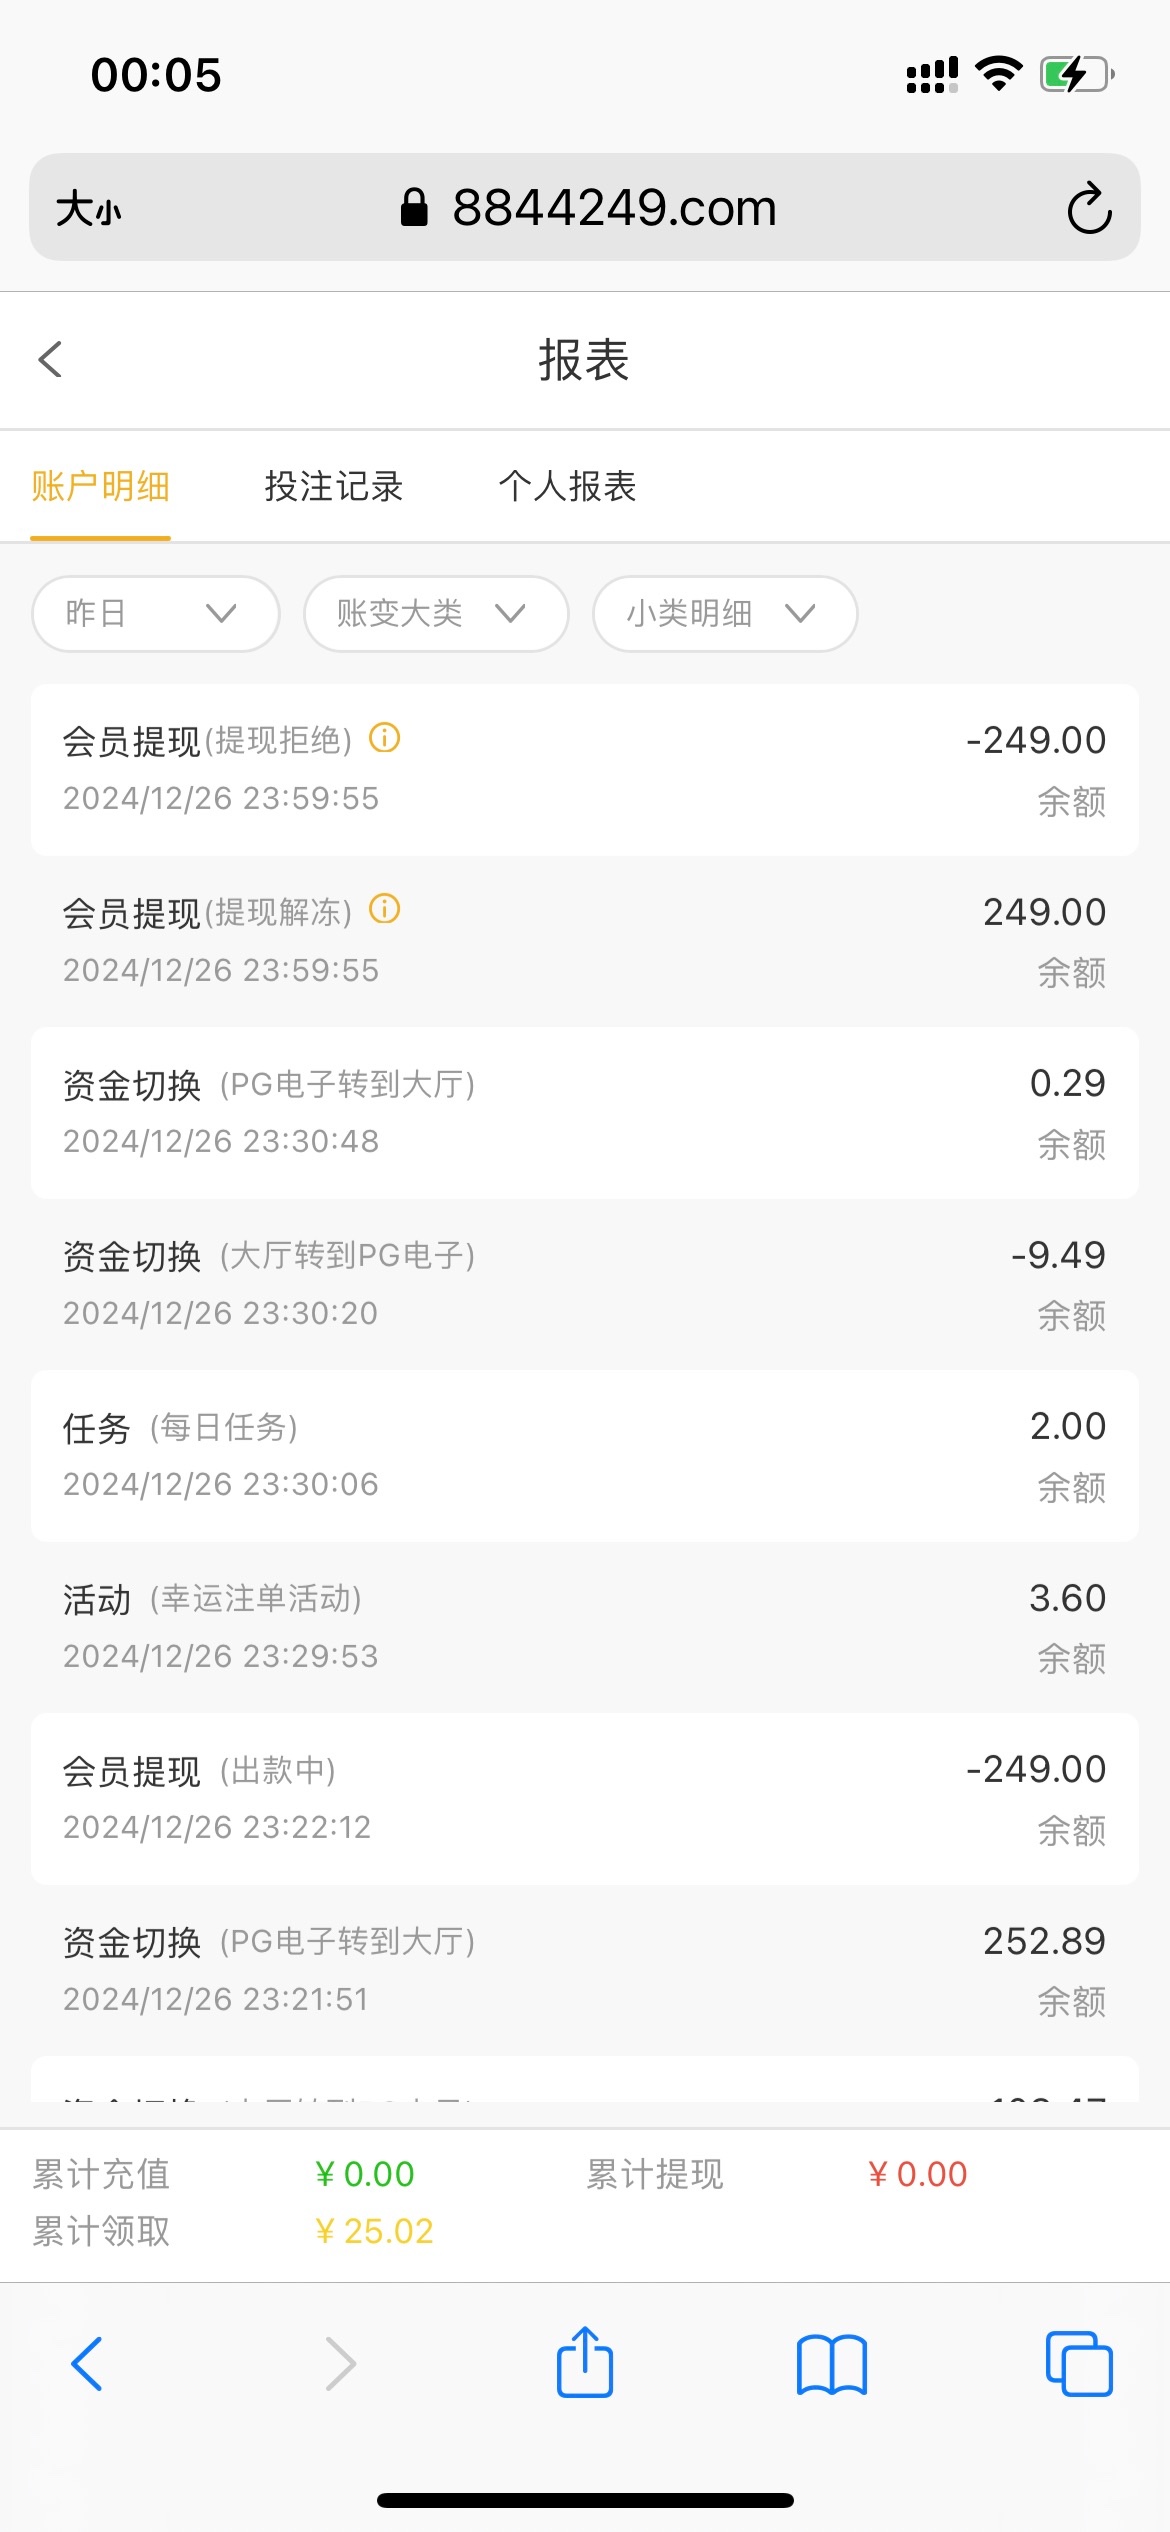Tap info icon next to 提现拒绝
The height and width of the screenshot is (2532, 1170).
(385, 738)
